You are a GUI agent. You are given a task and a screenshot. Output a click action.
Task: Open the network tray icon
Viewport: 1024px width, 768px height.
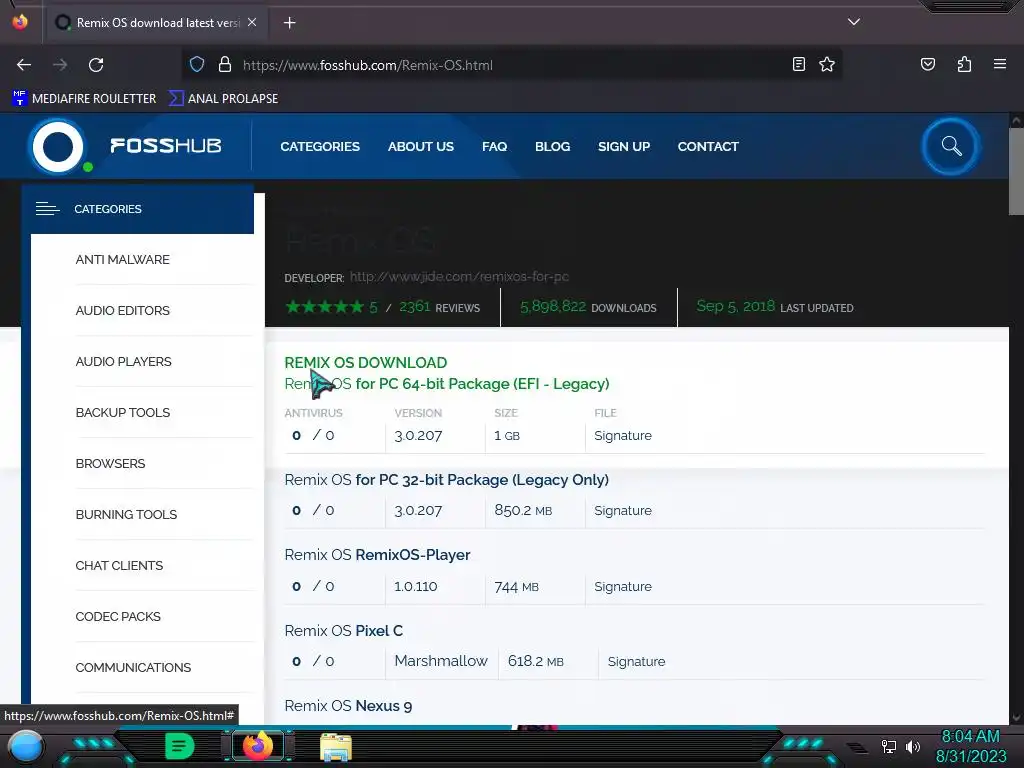click(x=889, y=746)
